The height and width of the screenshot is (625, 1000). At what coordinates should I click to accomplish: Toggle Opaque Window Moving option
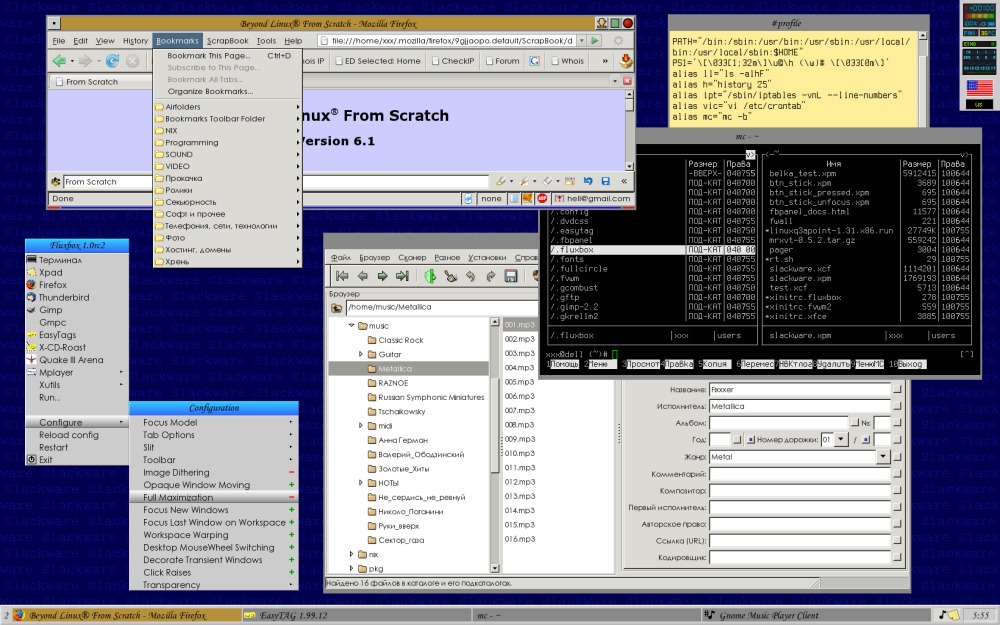click(x=213, y=485)
